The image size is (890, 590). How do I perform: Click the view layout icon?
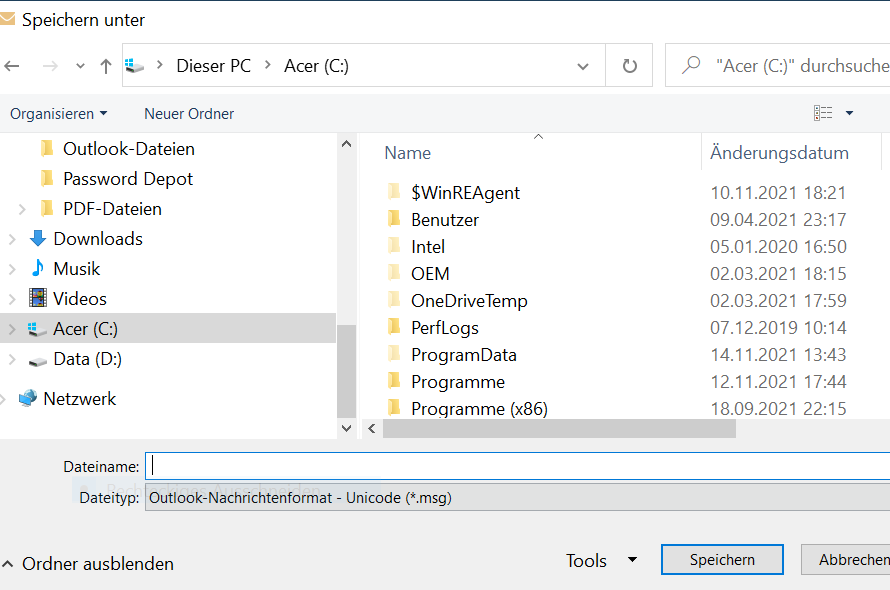pos(823,113)
